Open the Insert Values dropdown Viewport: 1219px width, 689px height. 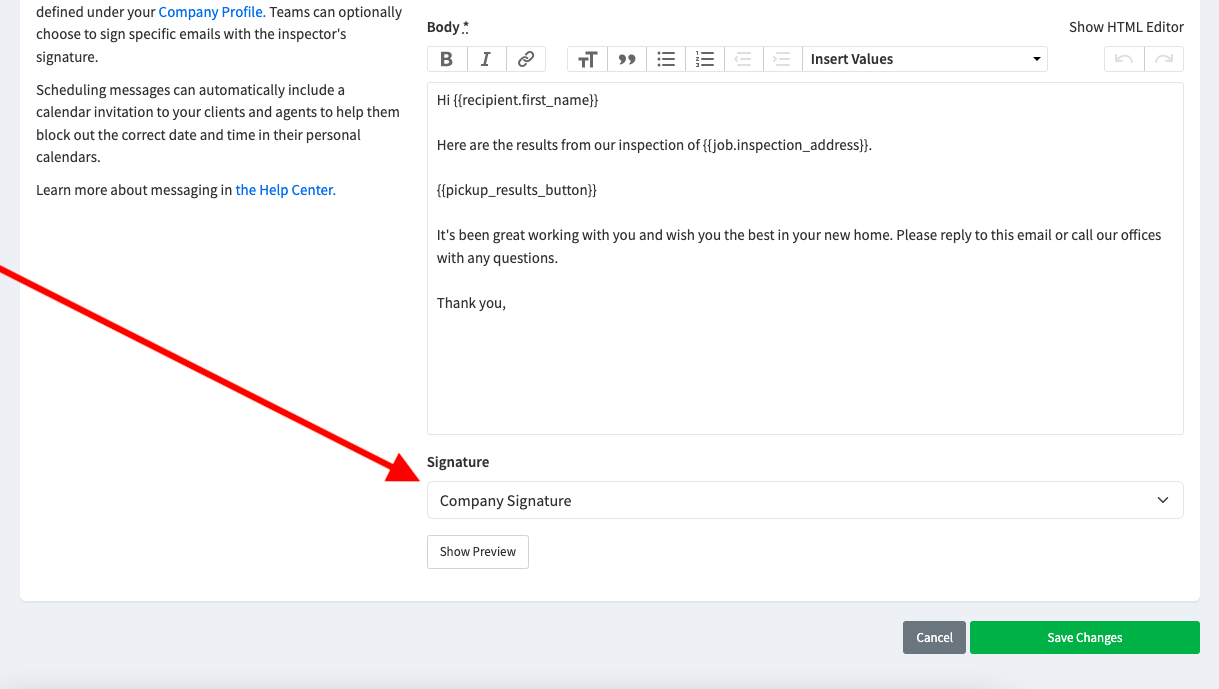924,59
